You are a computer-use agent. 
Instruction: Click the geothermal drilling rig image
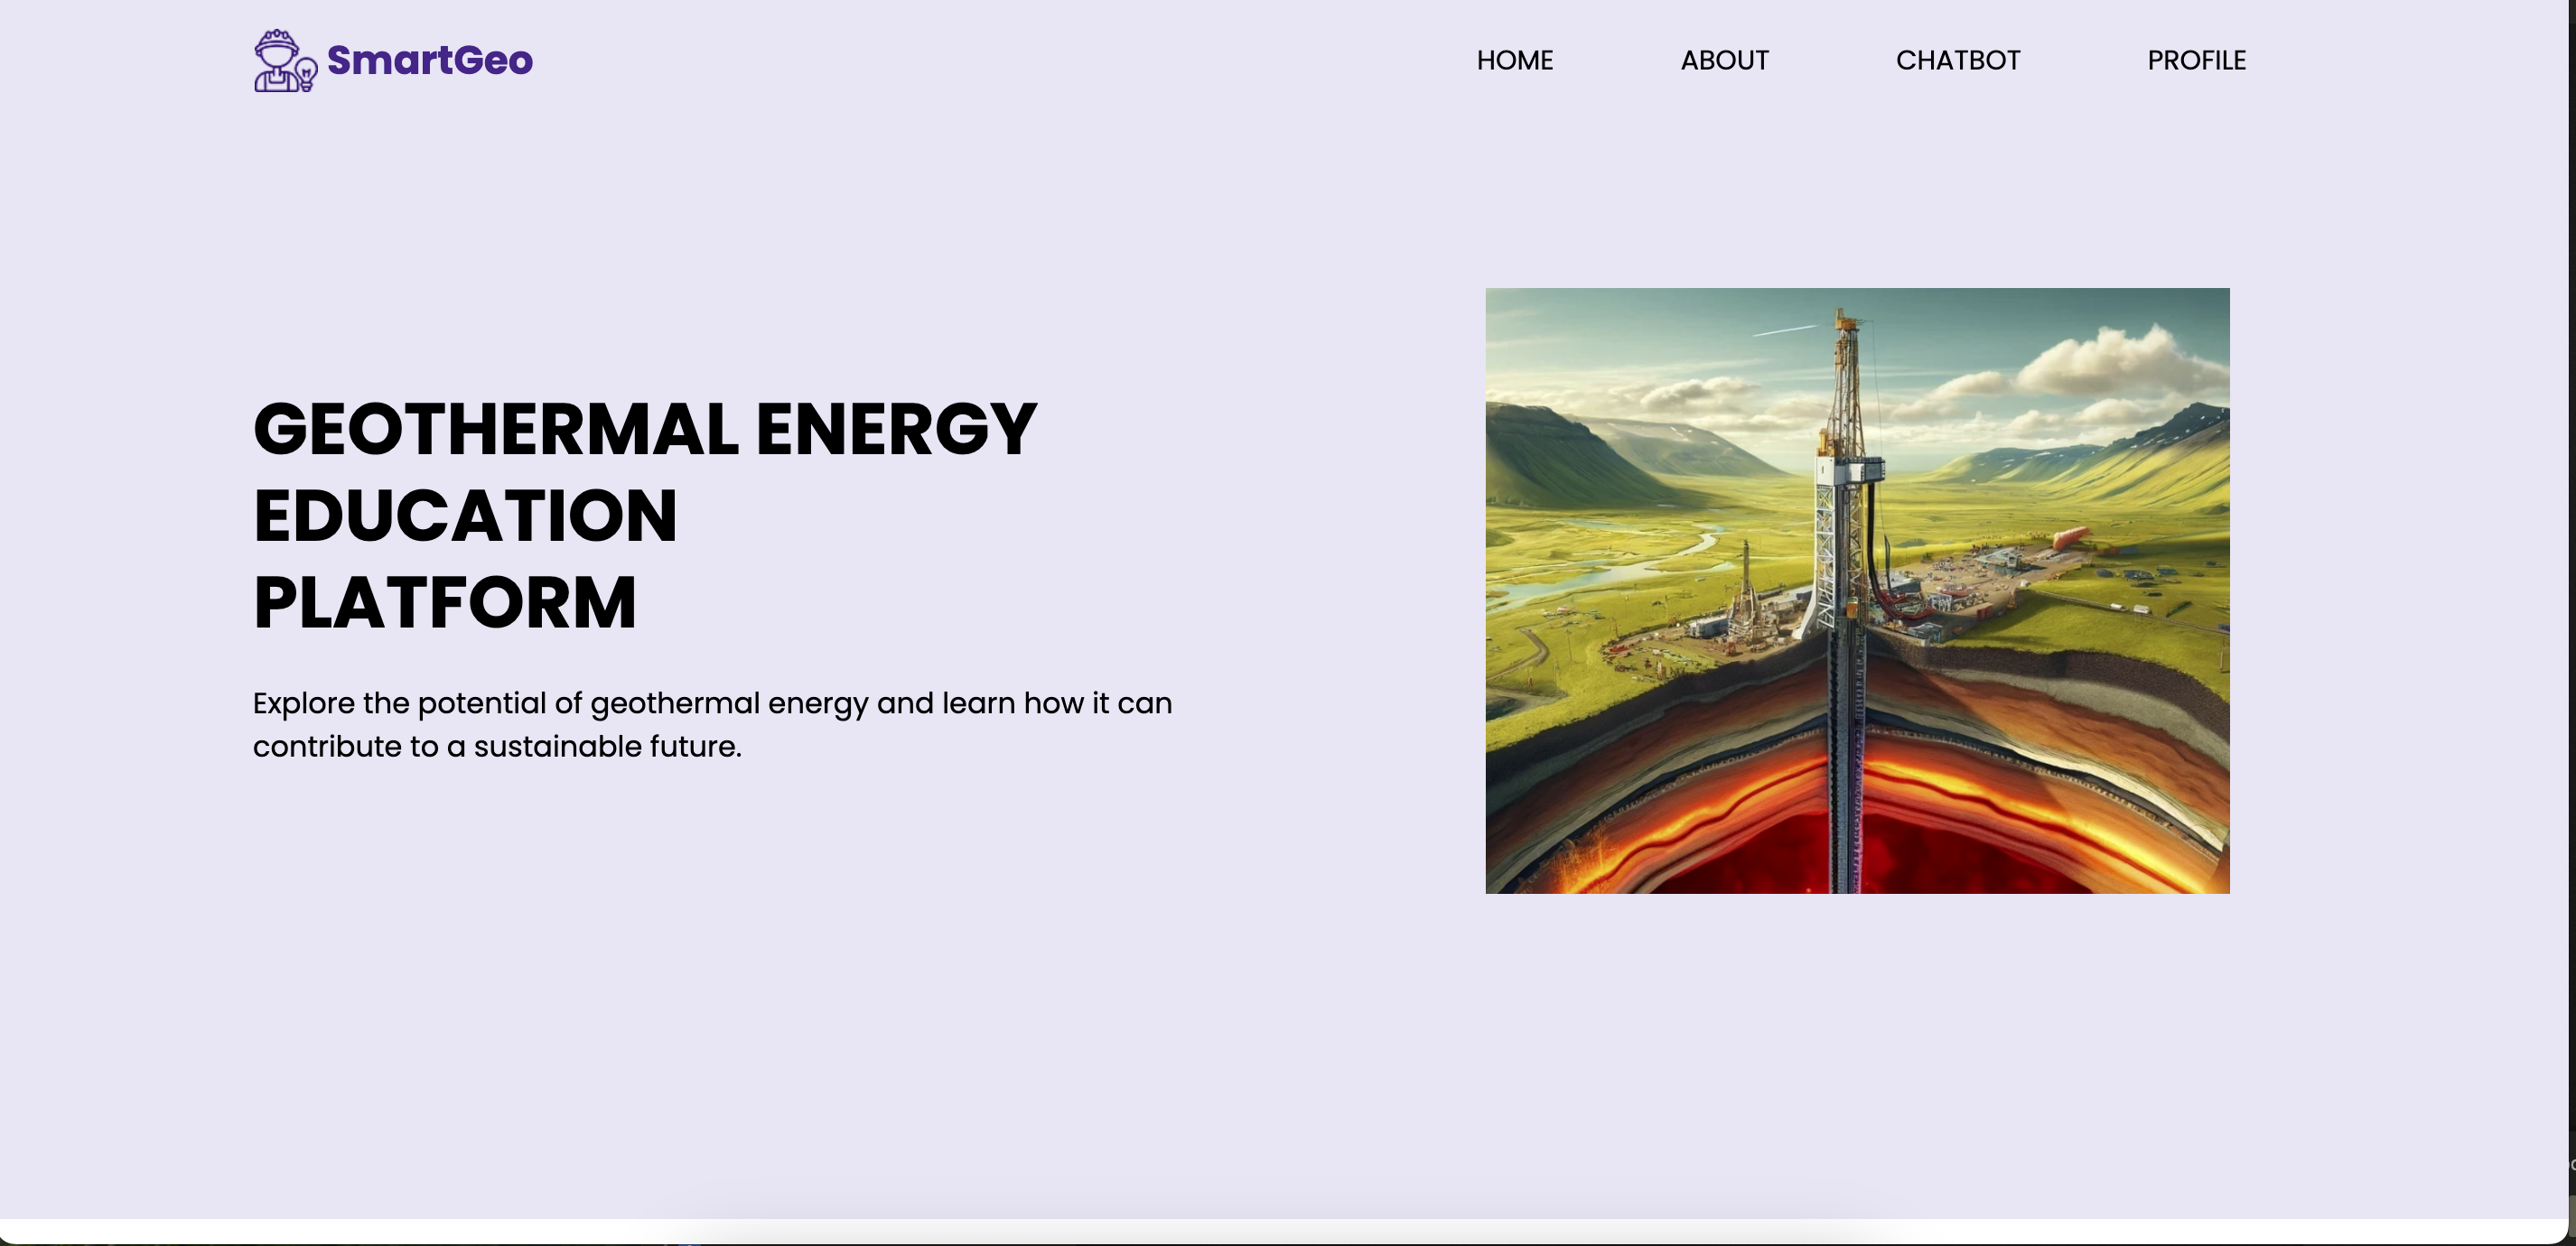[1857, 591]
